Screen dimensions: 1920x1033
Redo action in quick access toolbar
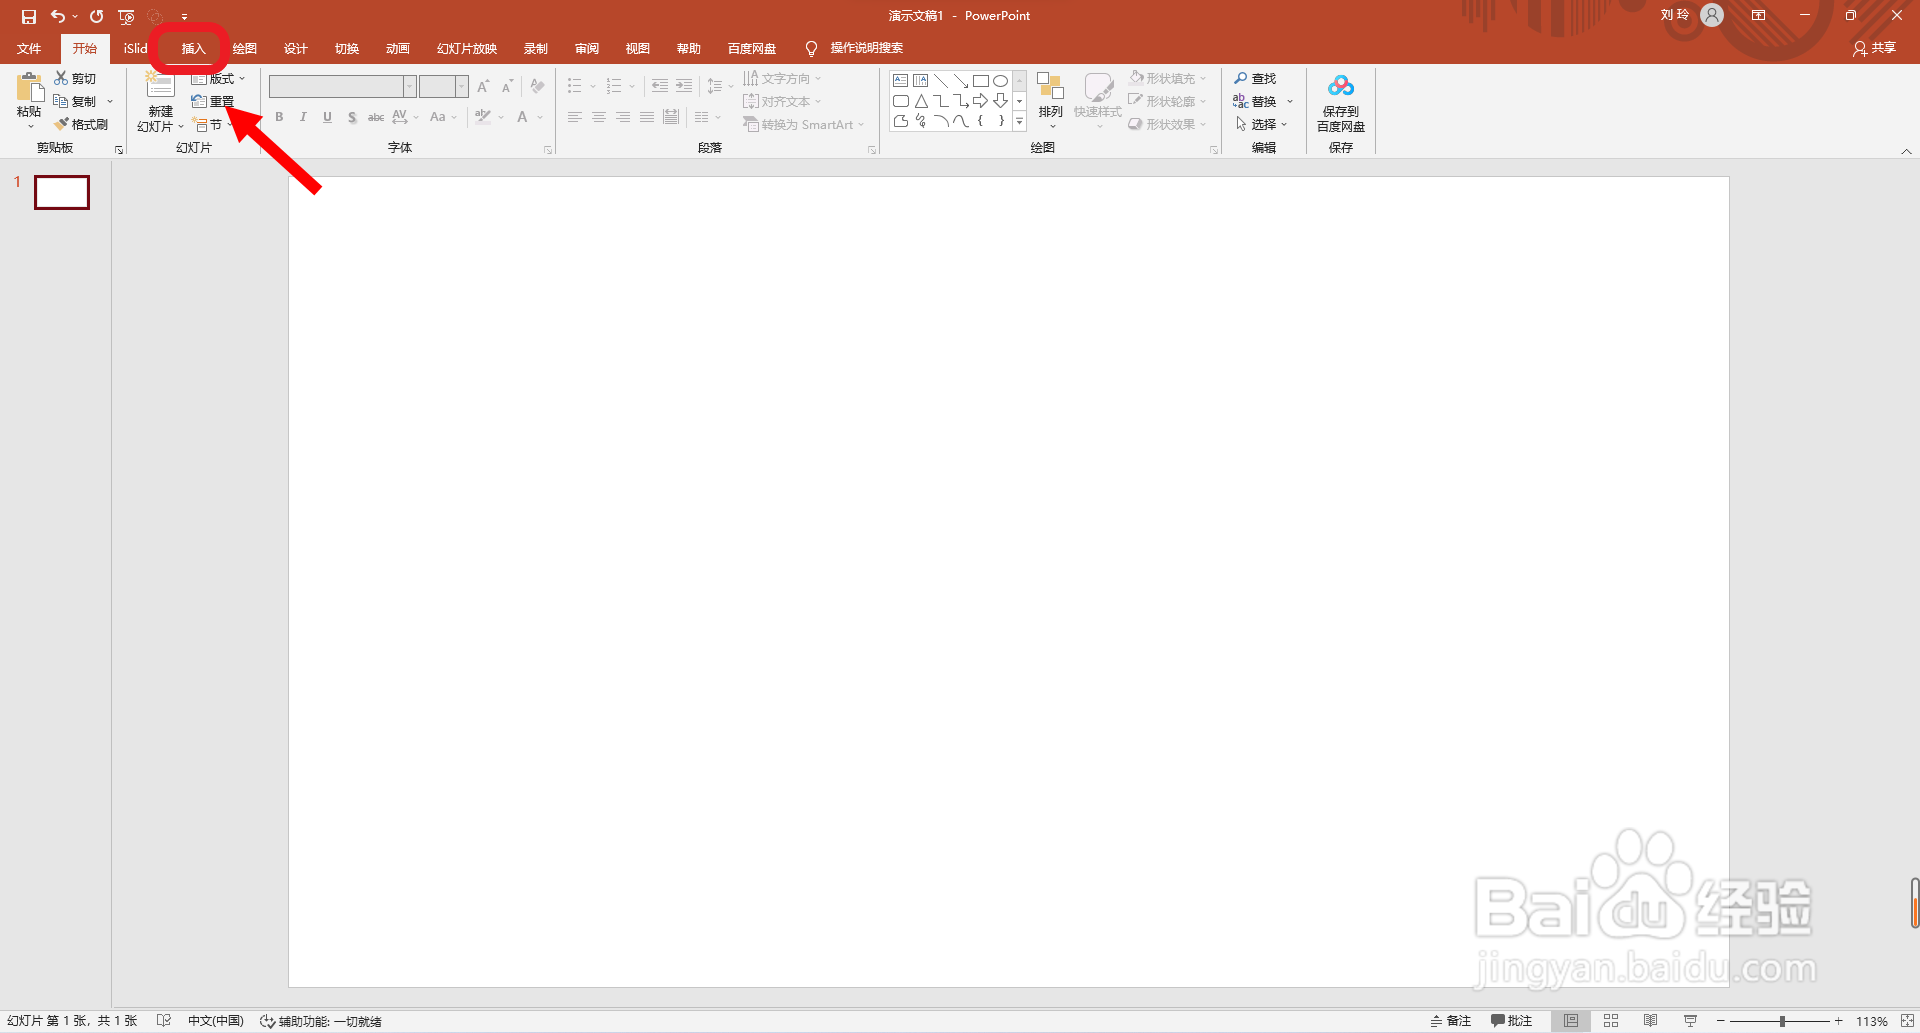coord(96,16)
